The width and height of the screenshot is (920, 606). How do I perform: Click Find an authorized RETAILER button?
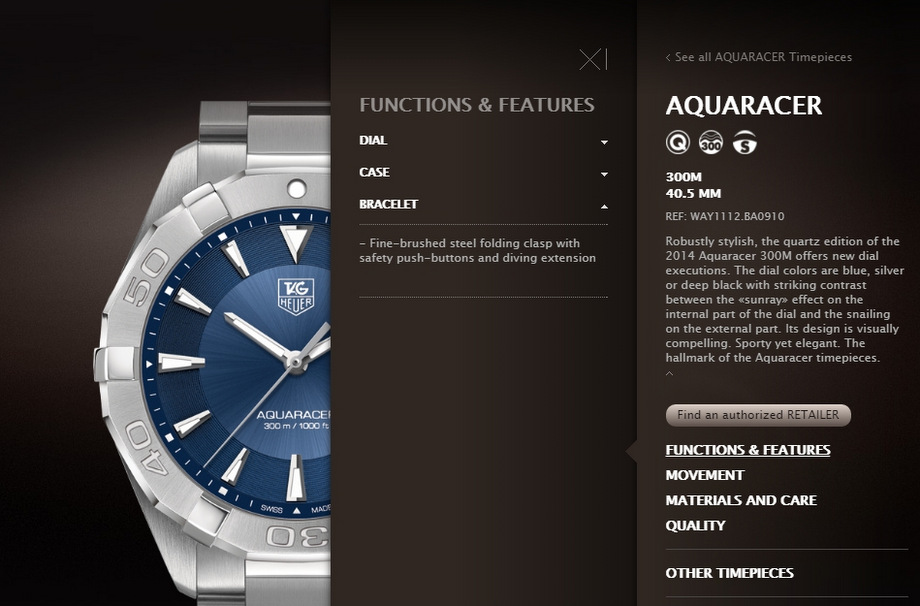click(758, 415)
